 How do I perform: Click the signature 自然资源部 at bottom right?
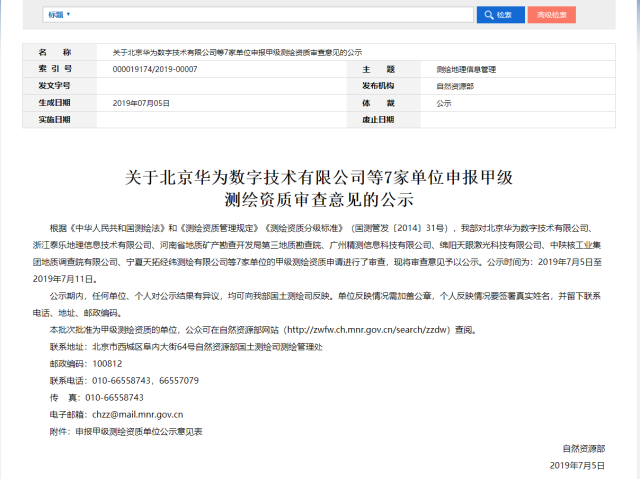tap(584, 448)
